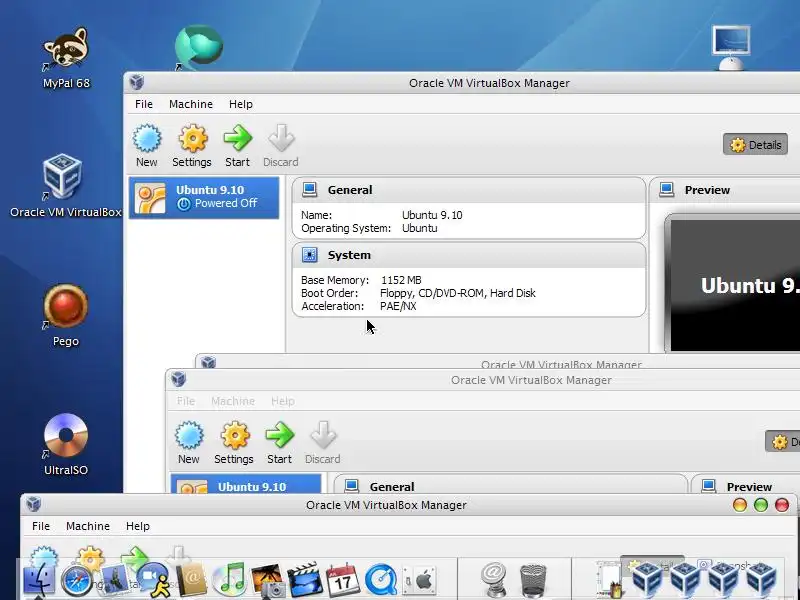
Task: Launch Safari compass in the dock
Action: pos(76,581)
